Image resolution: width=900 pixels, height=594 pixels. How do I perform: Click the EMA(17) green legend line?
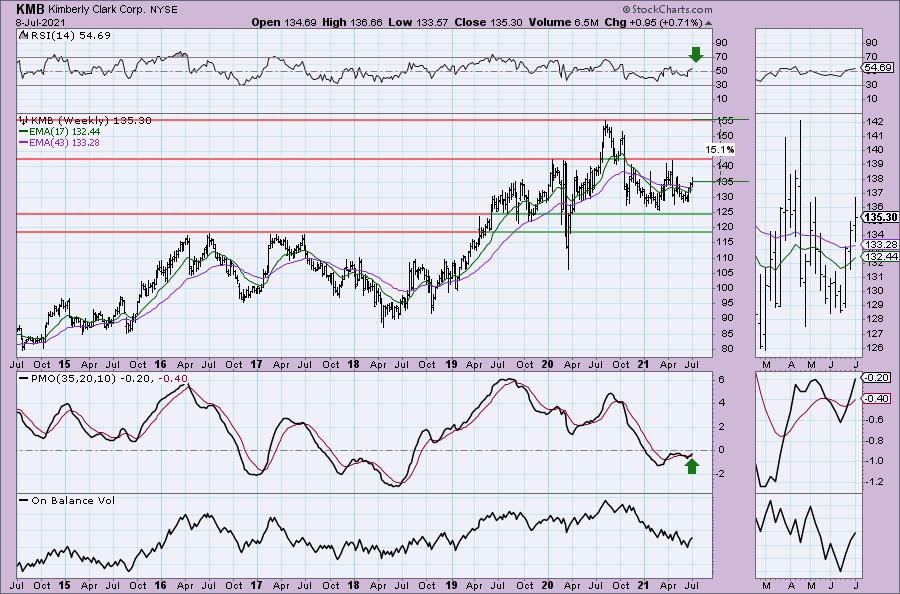pyautogui.click(x=24, y=131)
